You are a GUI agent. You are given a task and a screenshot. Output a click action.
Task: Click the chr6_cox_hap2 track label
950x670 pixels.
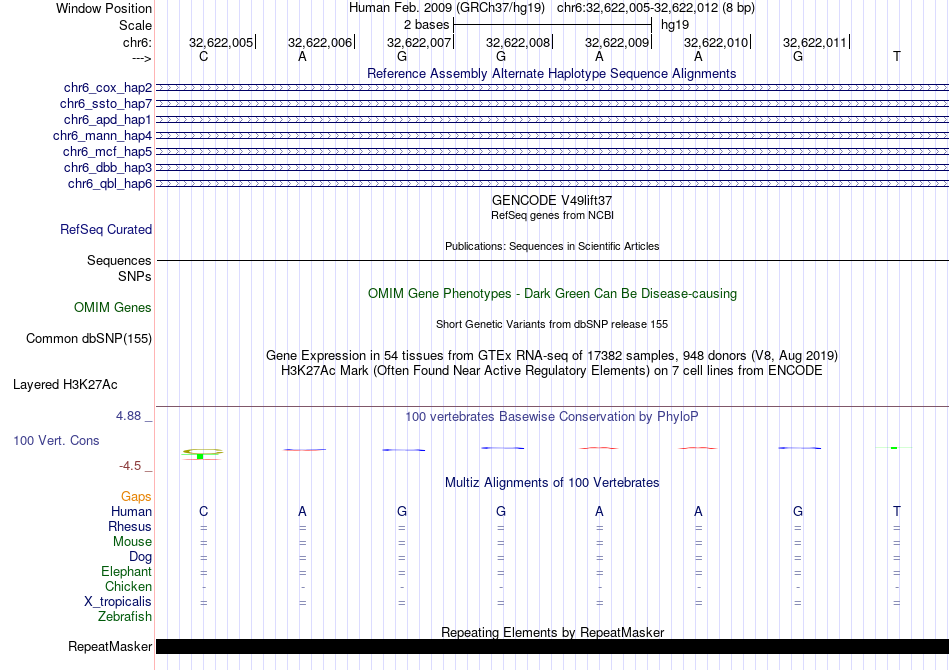[x=108, y=88]
